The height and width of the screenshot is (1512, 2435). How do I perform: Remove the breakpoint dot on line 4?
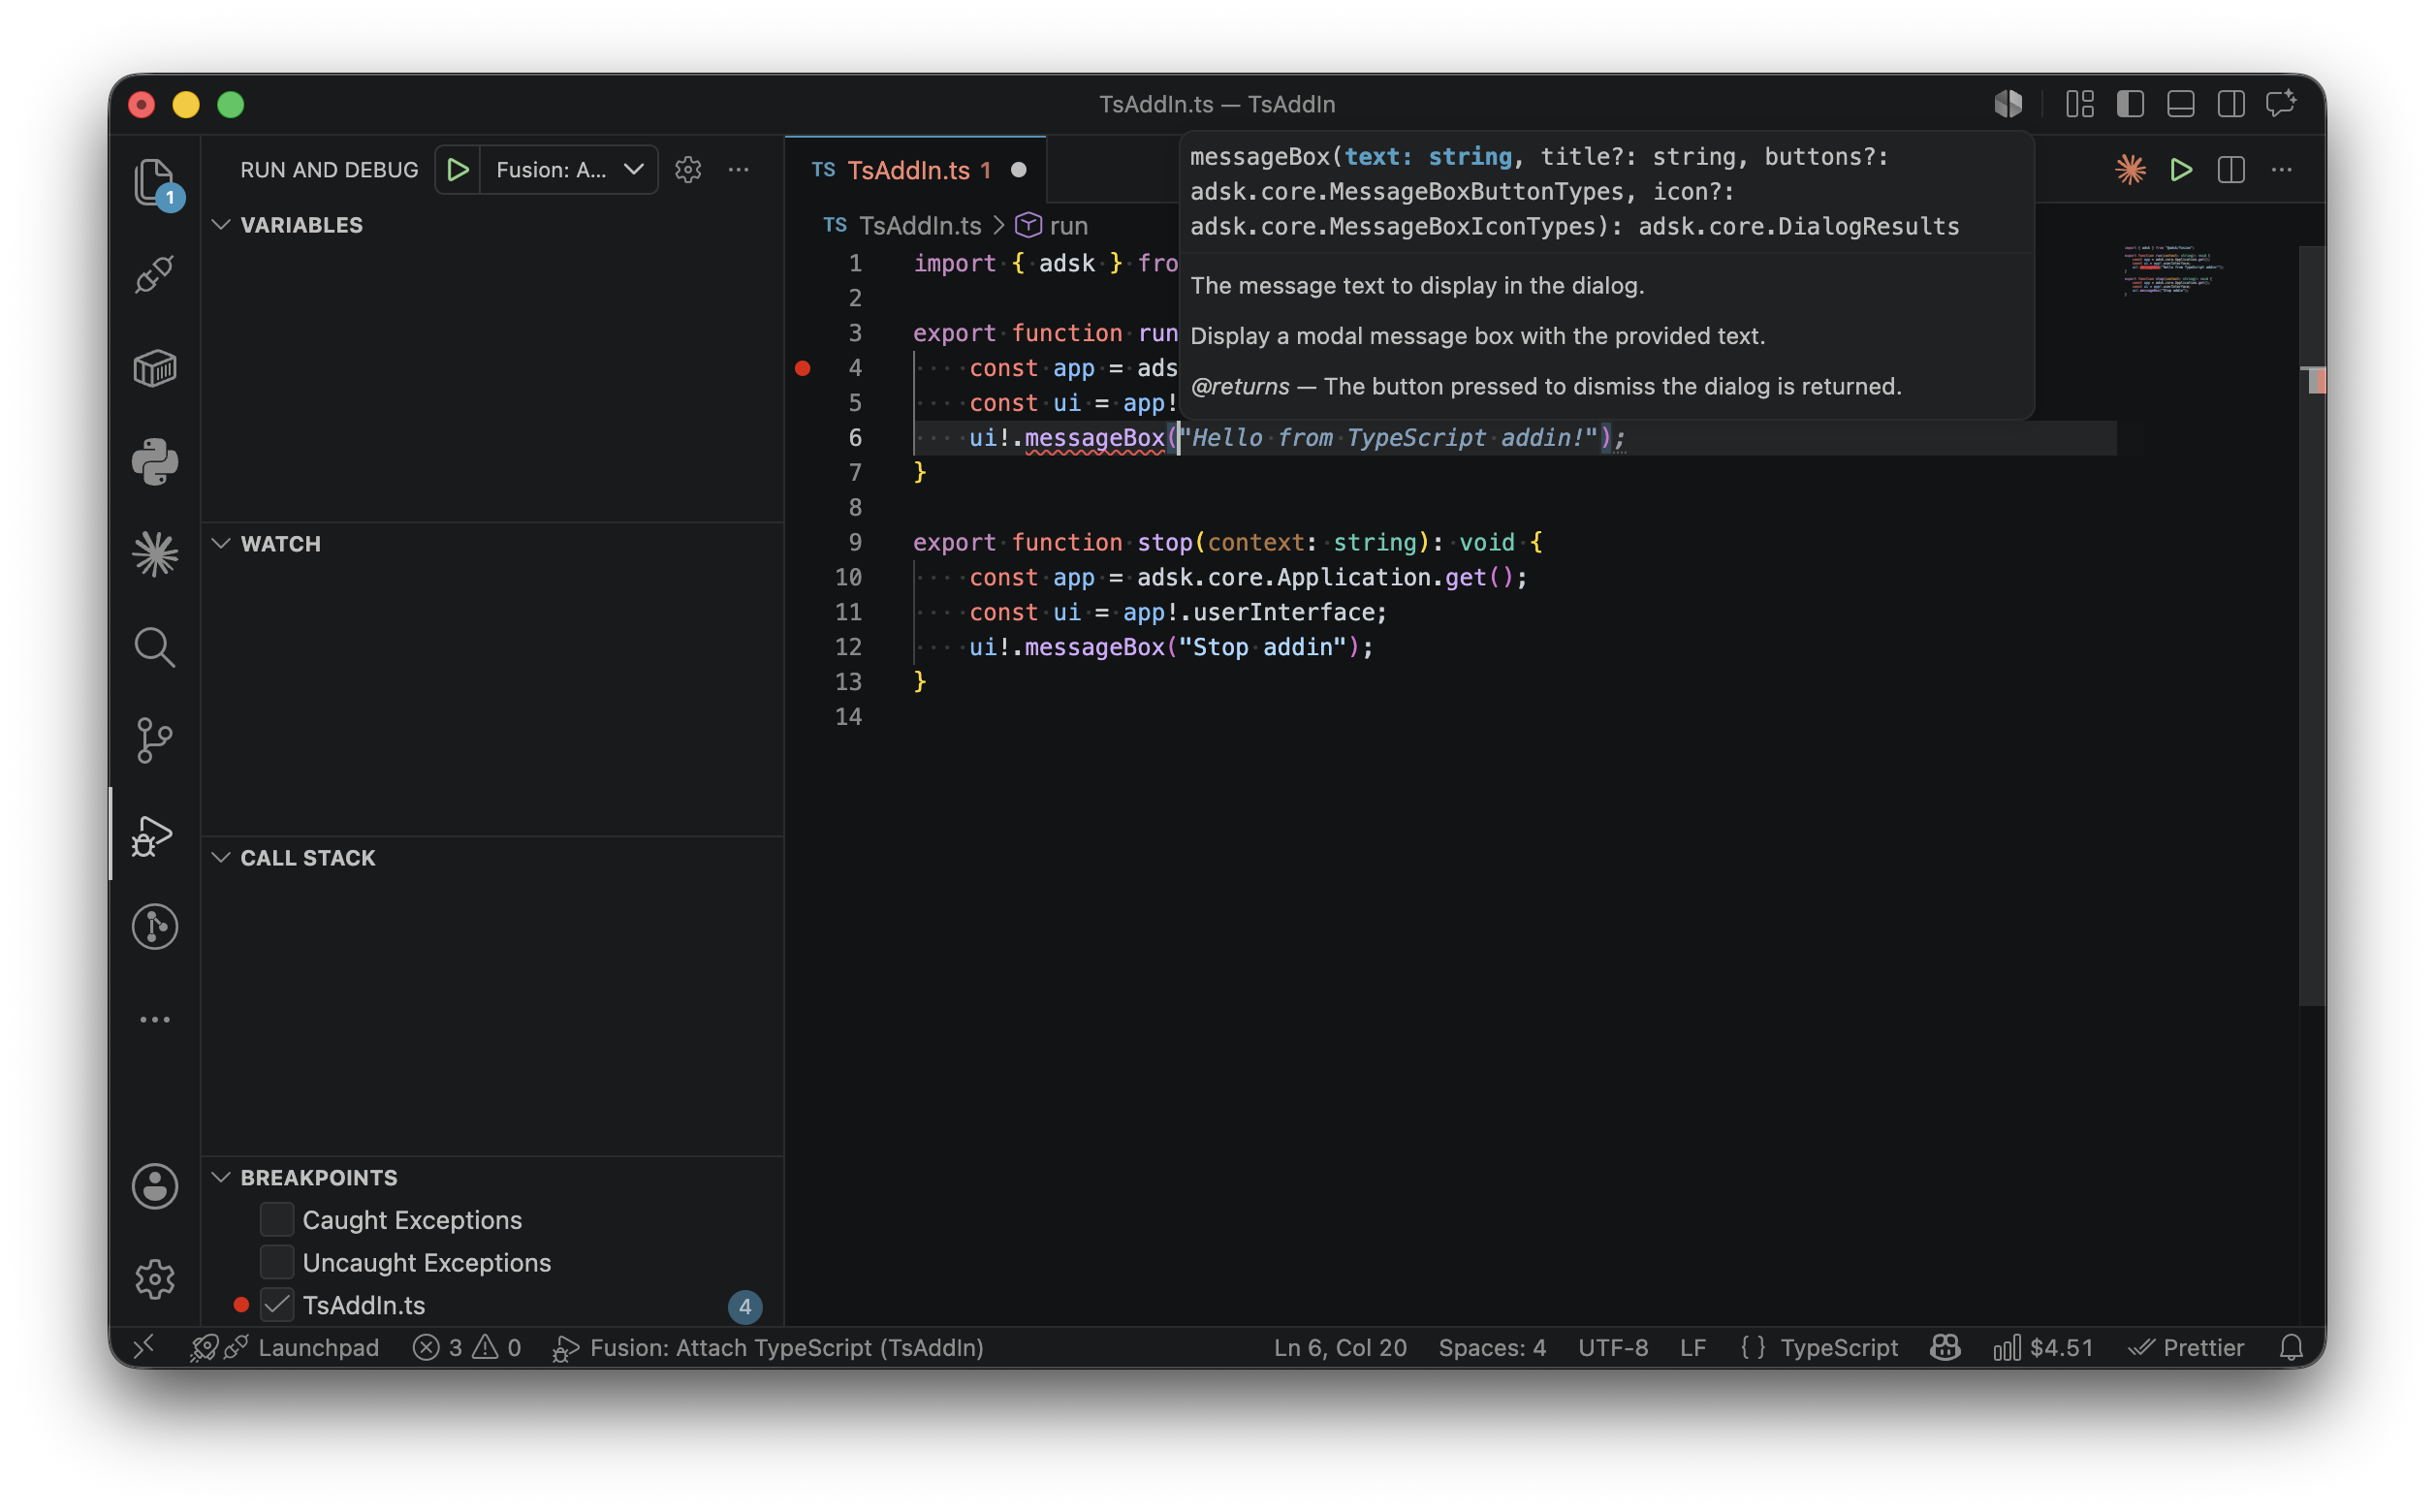point(802,368)
